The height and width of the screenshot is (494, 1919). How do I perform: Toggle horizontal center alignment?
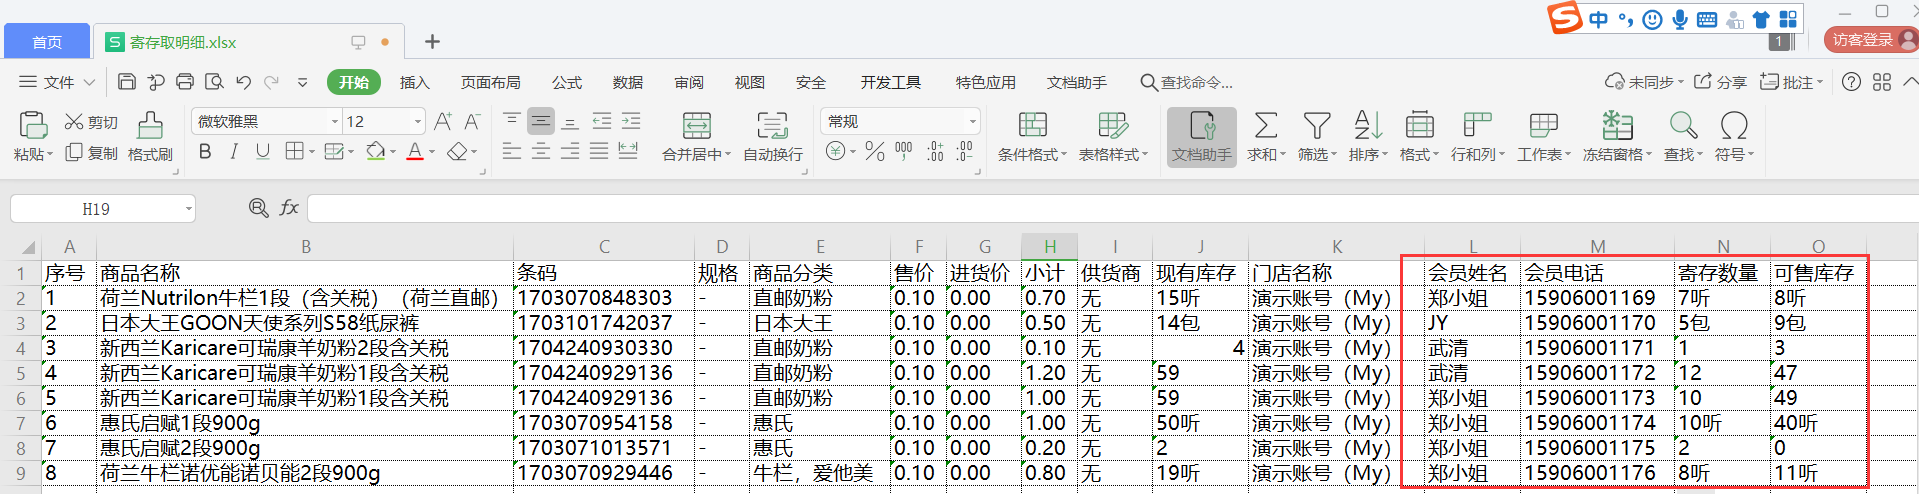point(541,151)
